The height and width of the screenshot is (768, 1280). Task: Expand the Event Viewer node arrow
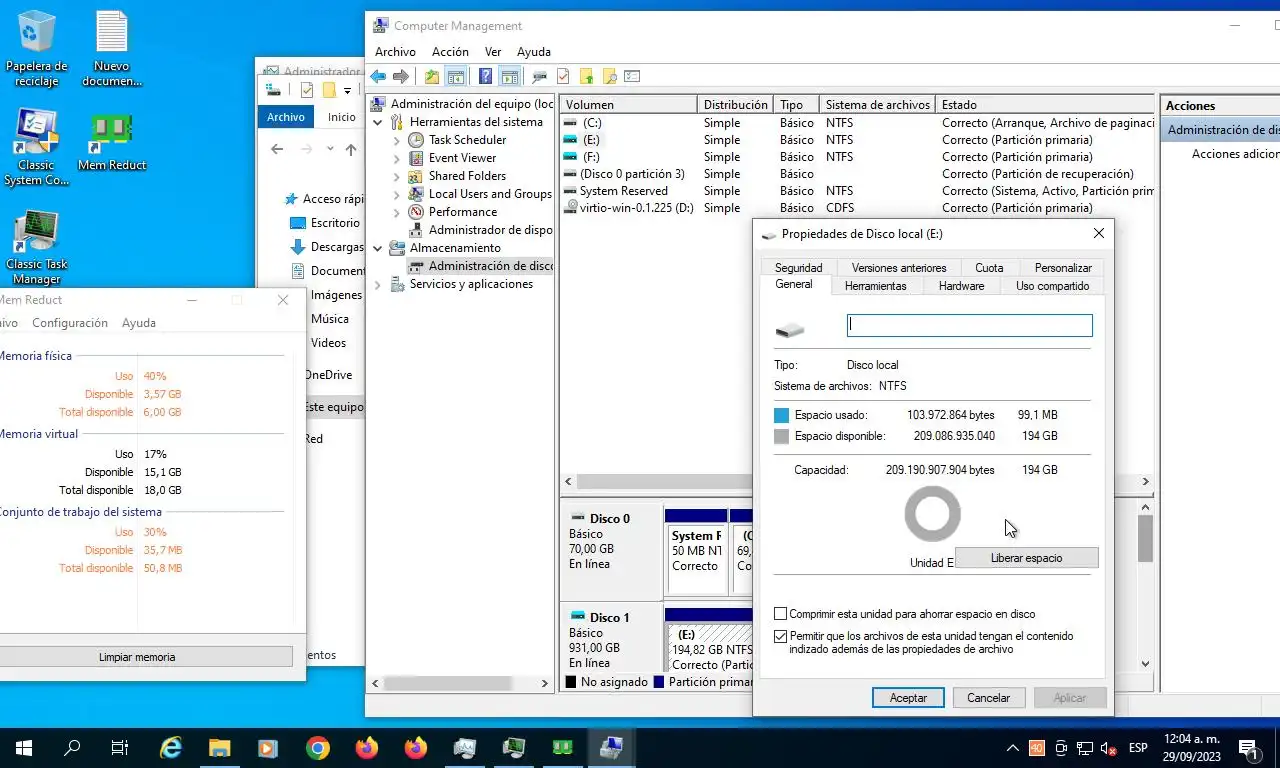tap(397, 158)
